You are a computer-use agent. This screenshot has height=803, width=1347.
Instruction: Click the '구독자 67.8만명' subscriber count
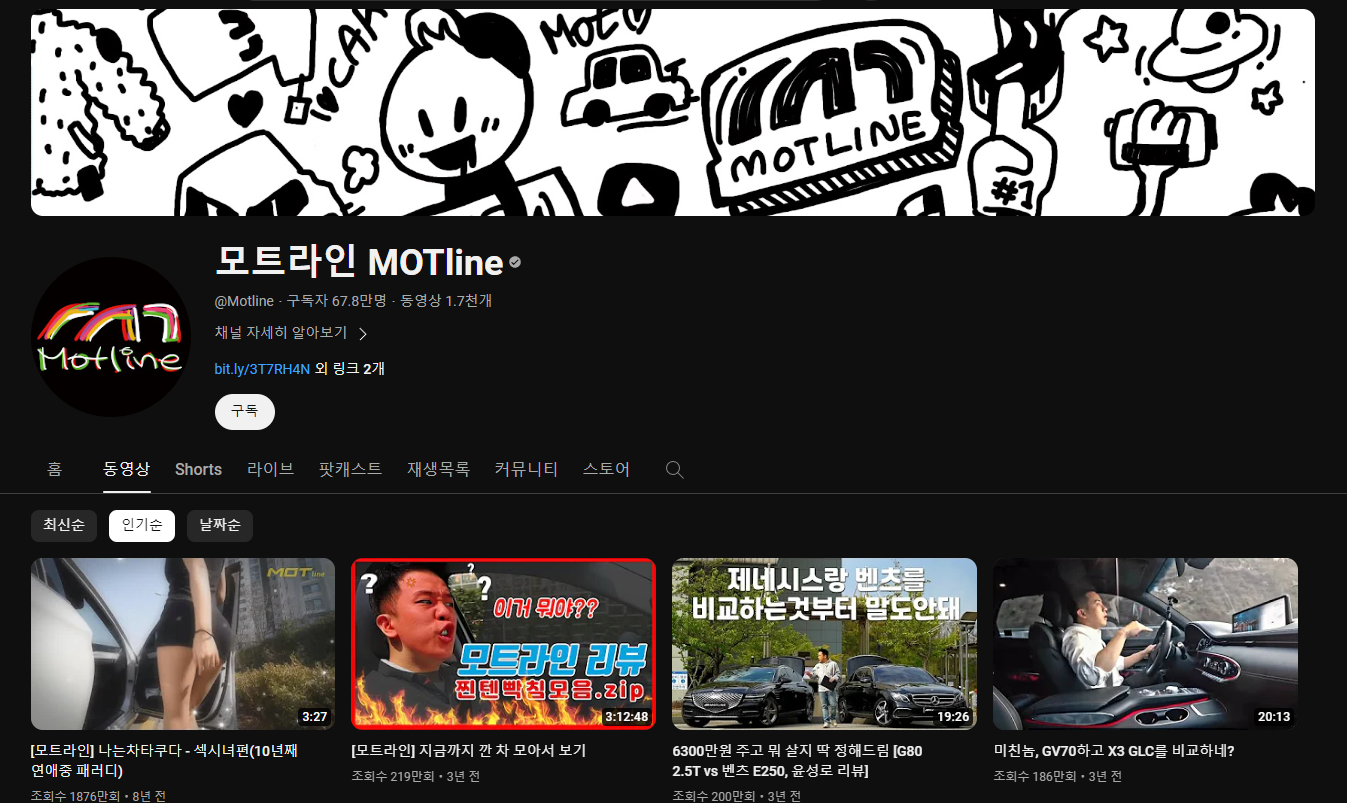pyautogui.click(x=336, y=301)
